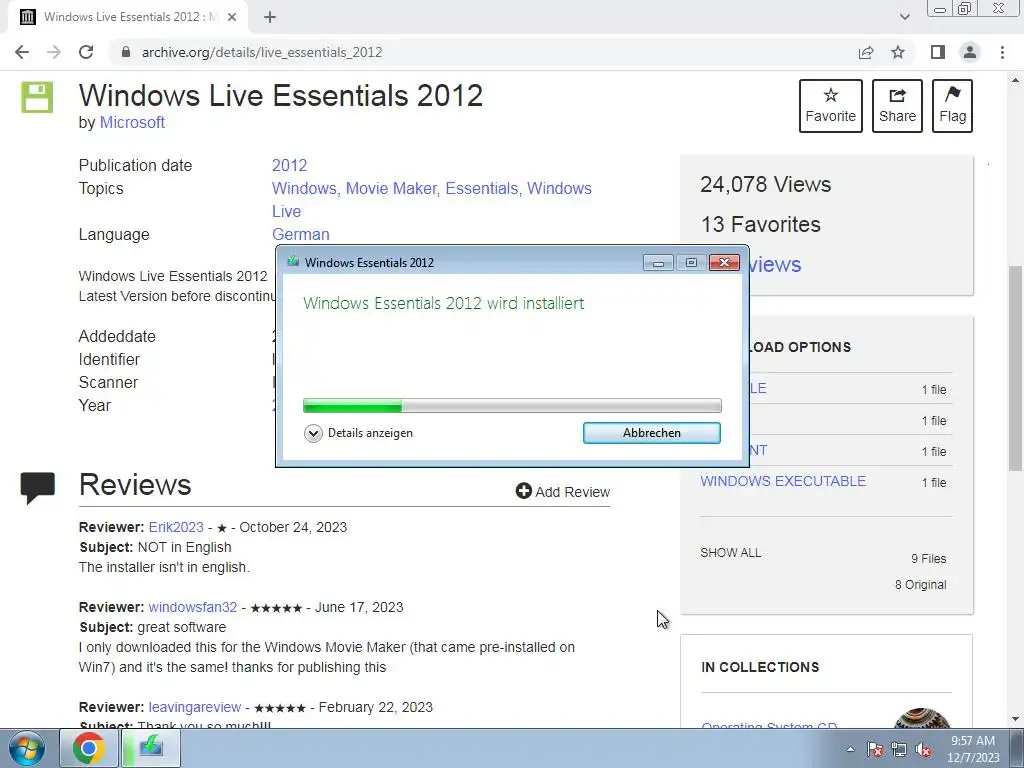Open the Microsoft author link
The height and width of the screenshot is (768, 1024).
tap(132, 122)
